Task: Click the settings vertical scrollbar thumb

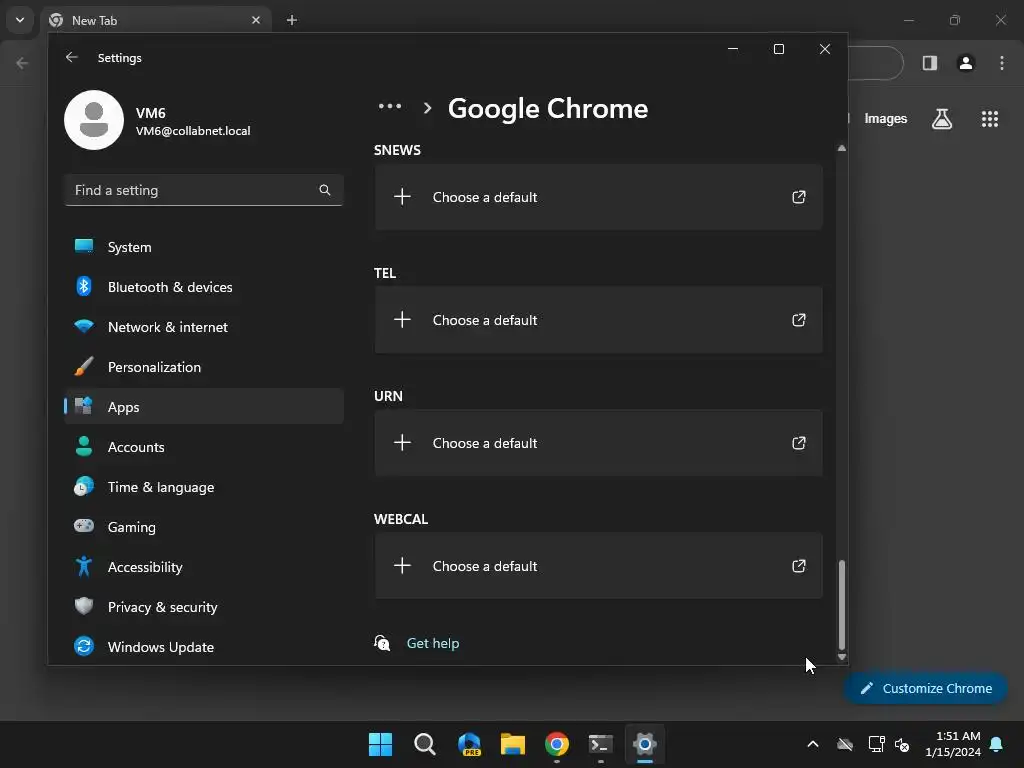Action: point(842,604)
